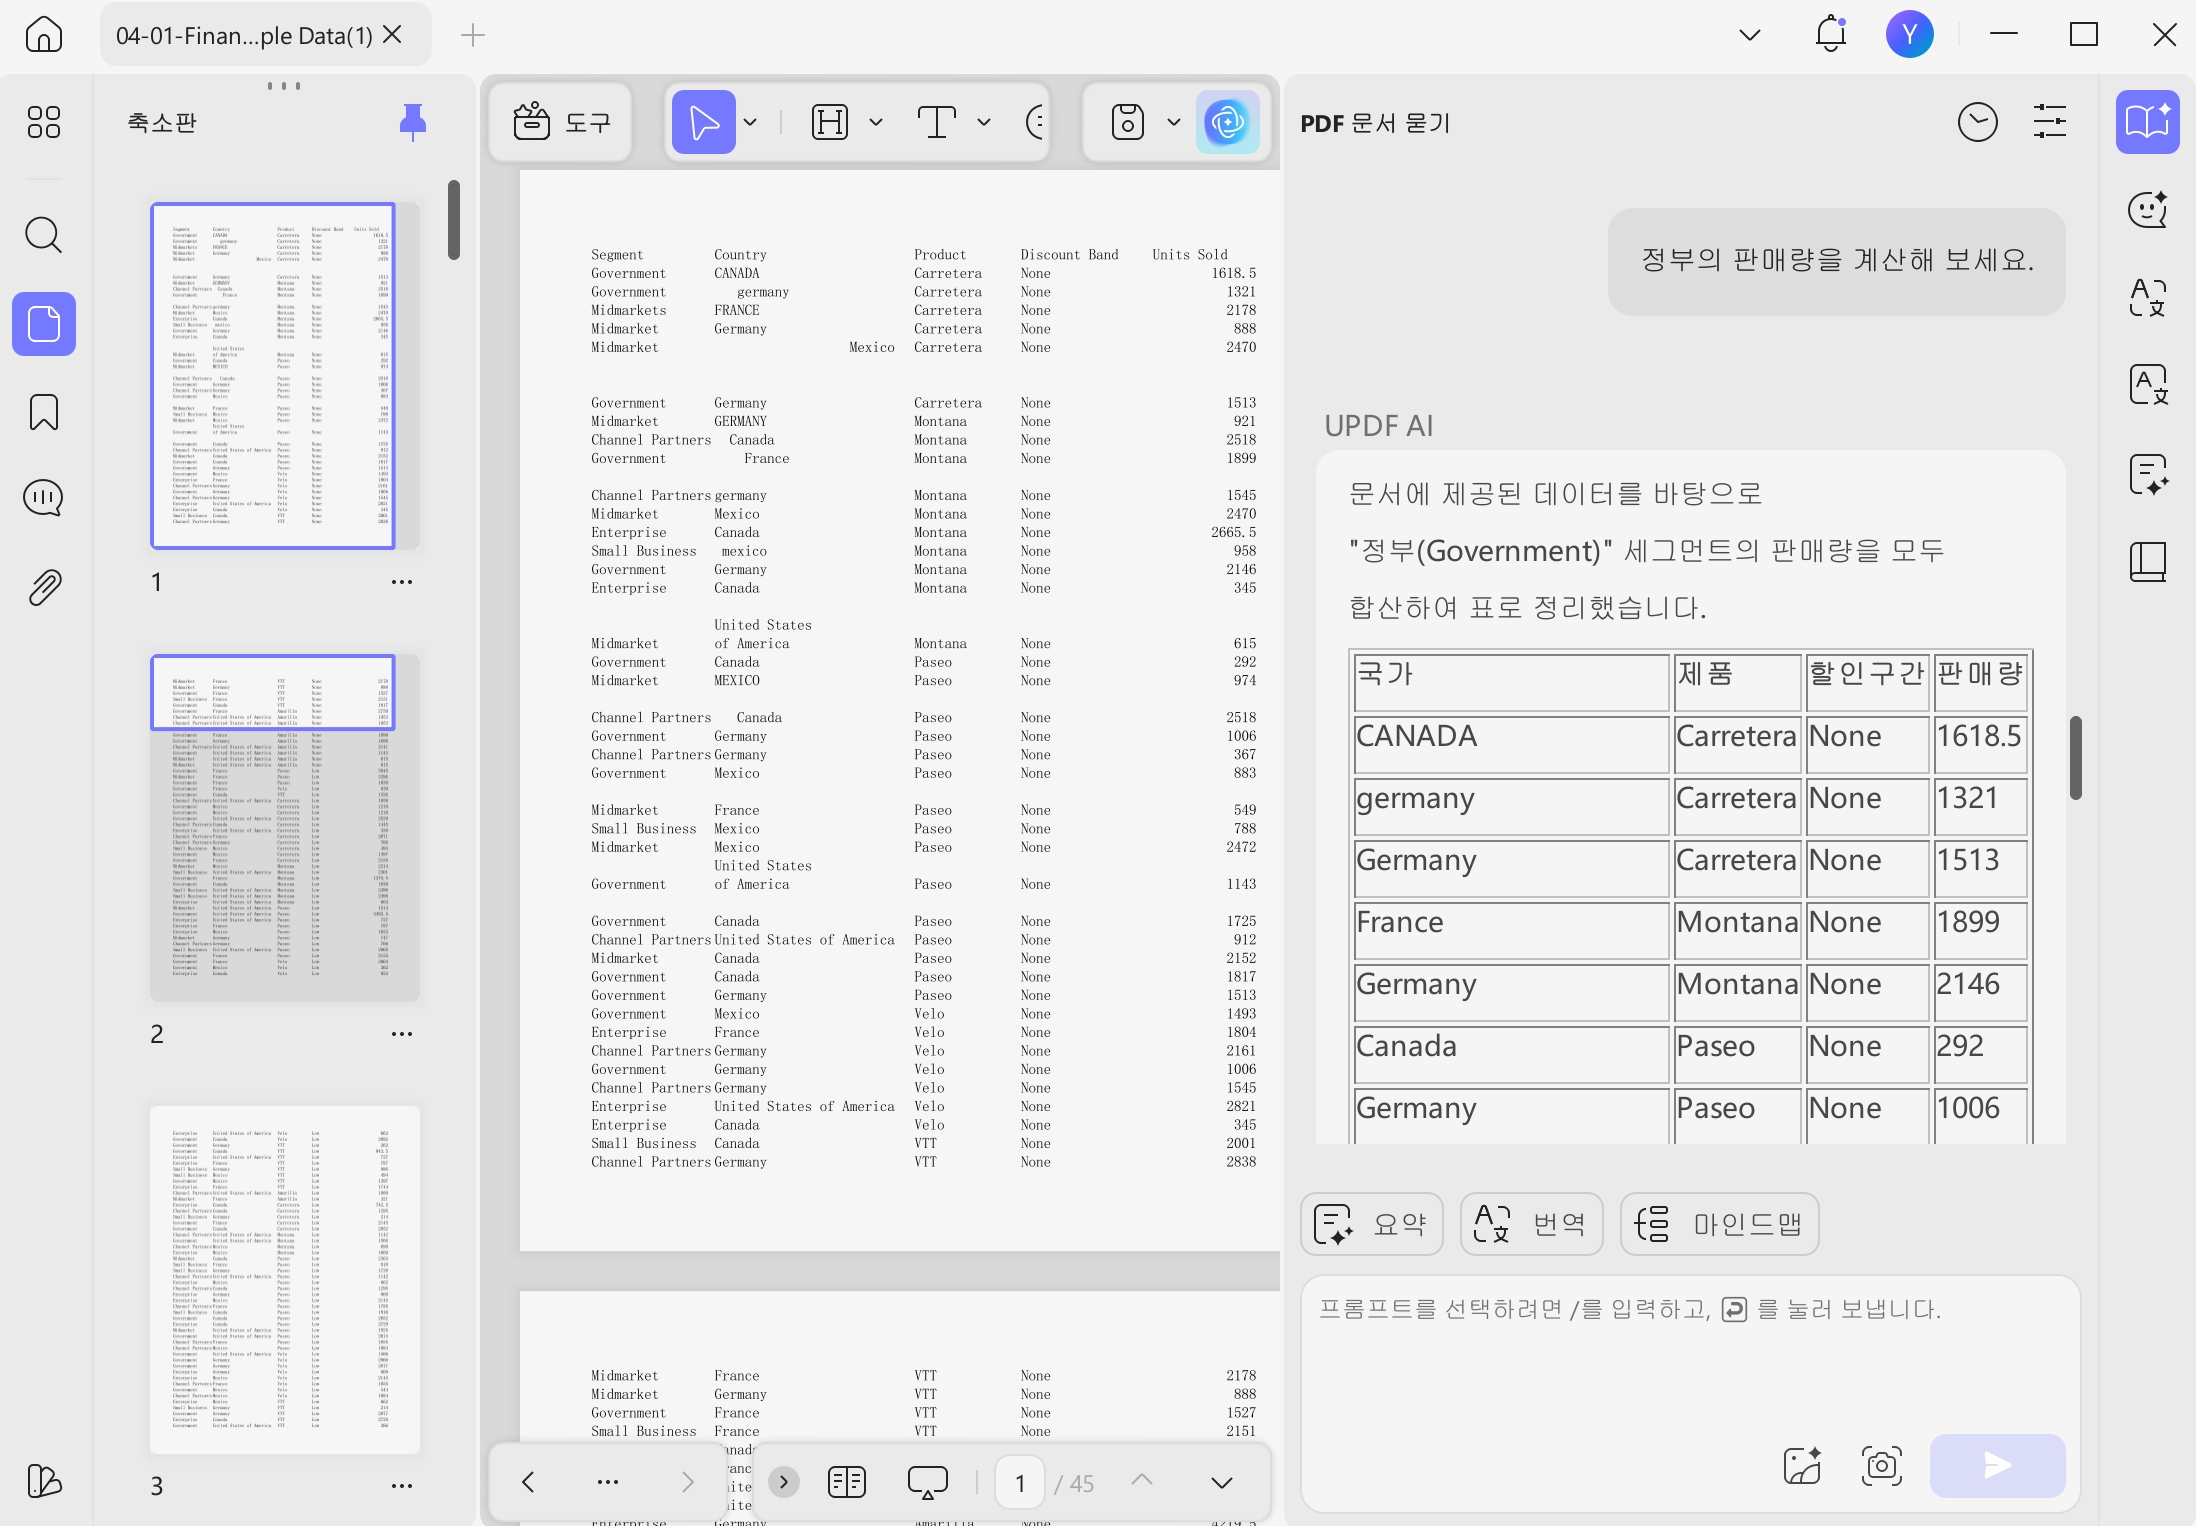
Task: Click the save document icon
Action: (x=1128, y=122)
